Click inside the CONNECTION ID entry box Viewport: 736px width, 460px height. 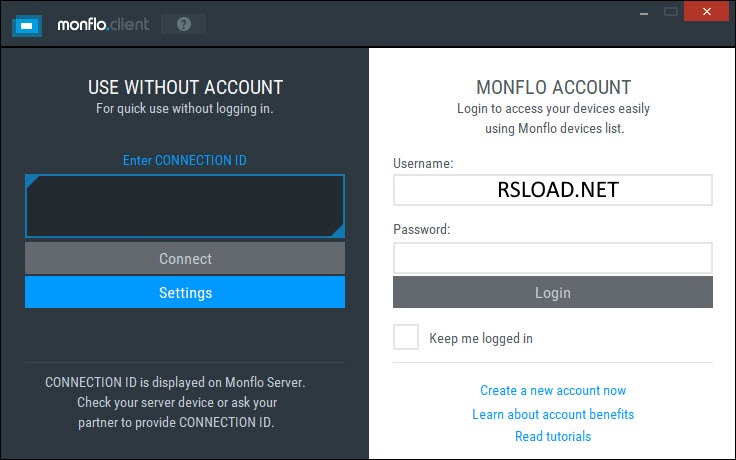pyautogui.click(x=185, y=207)
